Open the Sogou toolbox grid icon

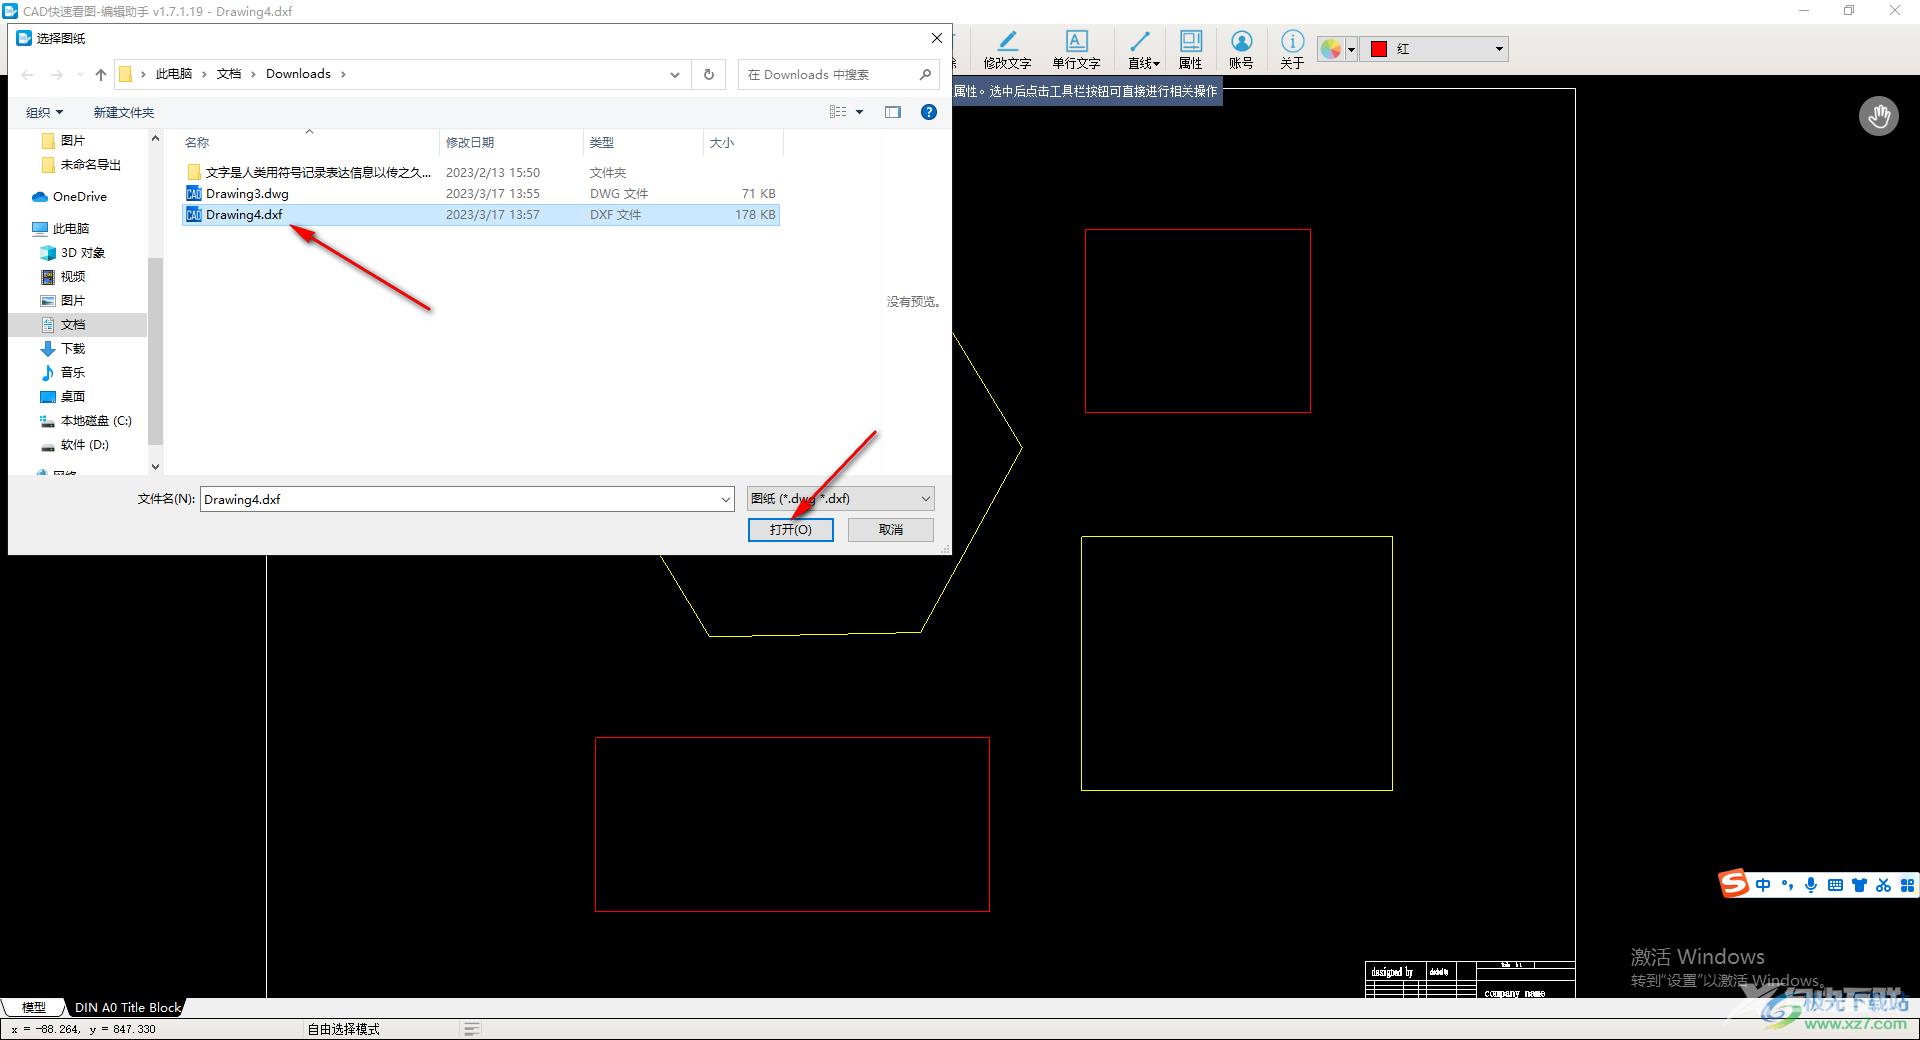pyautogui.click(x=1907, y=885)
